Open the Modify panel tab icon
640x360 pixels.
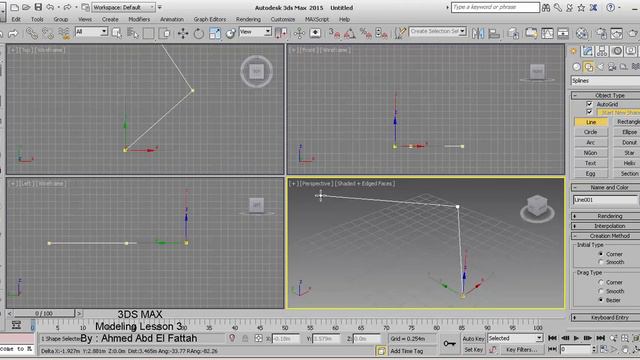click(x=587, y=51)
